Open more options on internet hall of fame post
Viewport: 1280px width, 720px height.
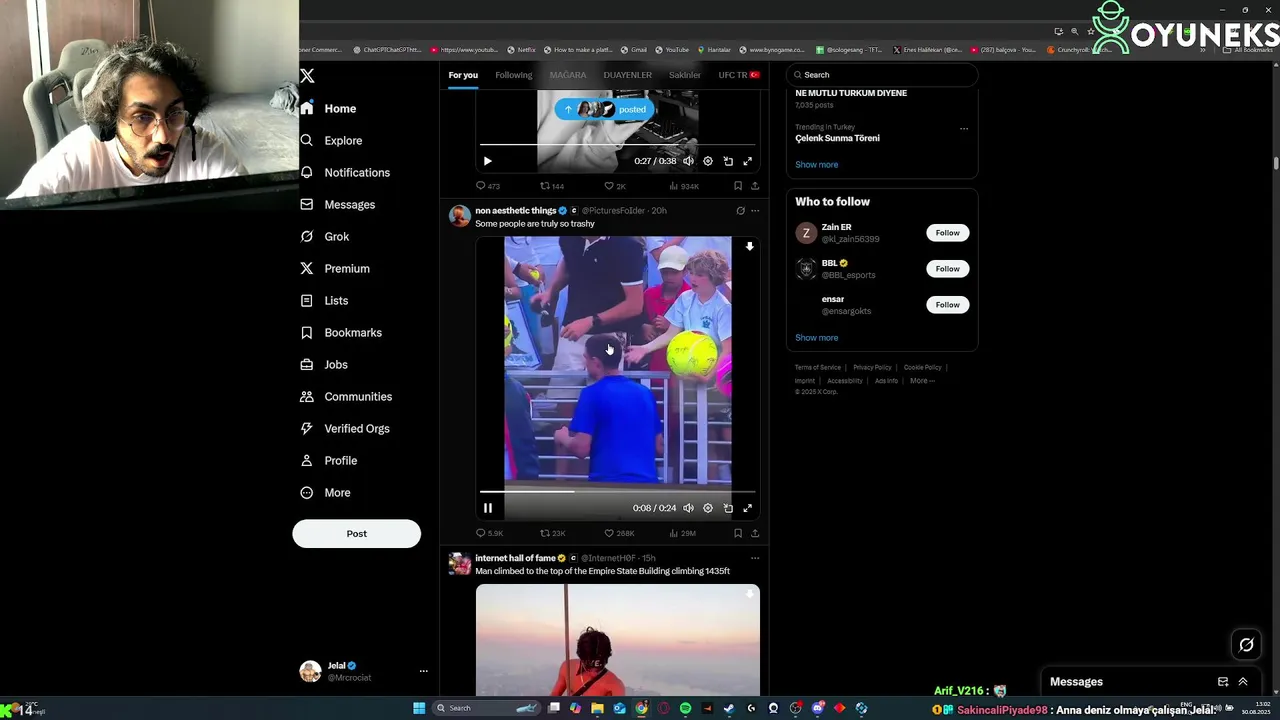[x=755, y=558]
